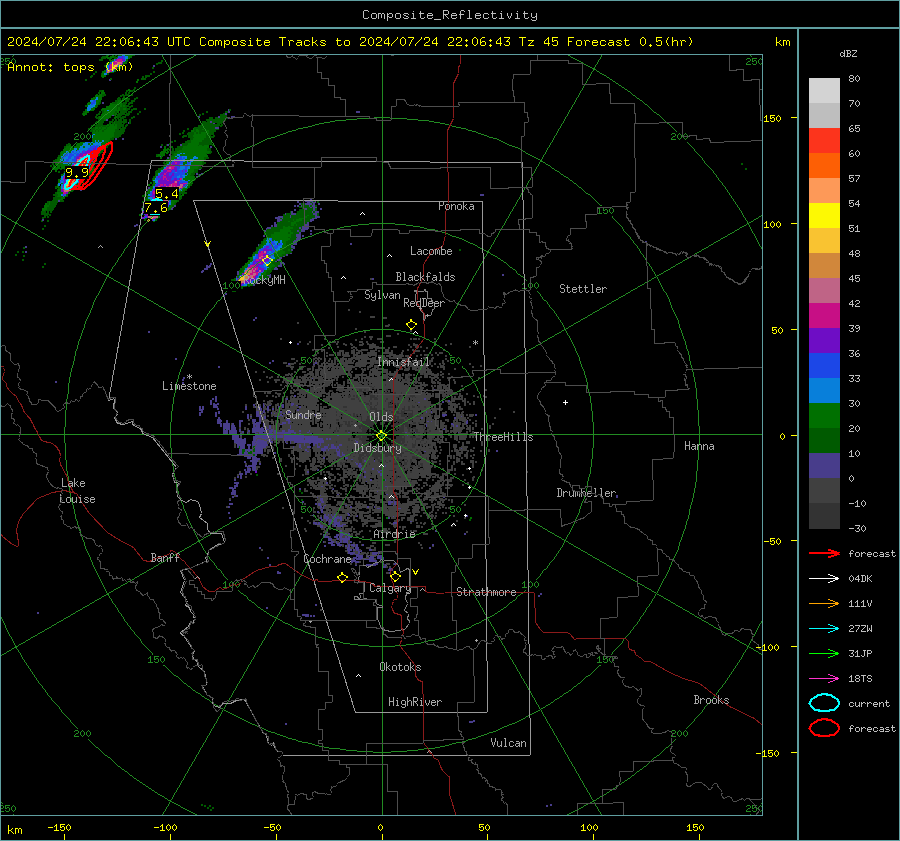Click the Blackfalds town label
This screenshot has width=900, height=841.
(425, 277)
